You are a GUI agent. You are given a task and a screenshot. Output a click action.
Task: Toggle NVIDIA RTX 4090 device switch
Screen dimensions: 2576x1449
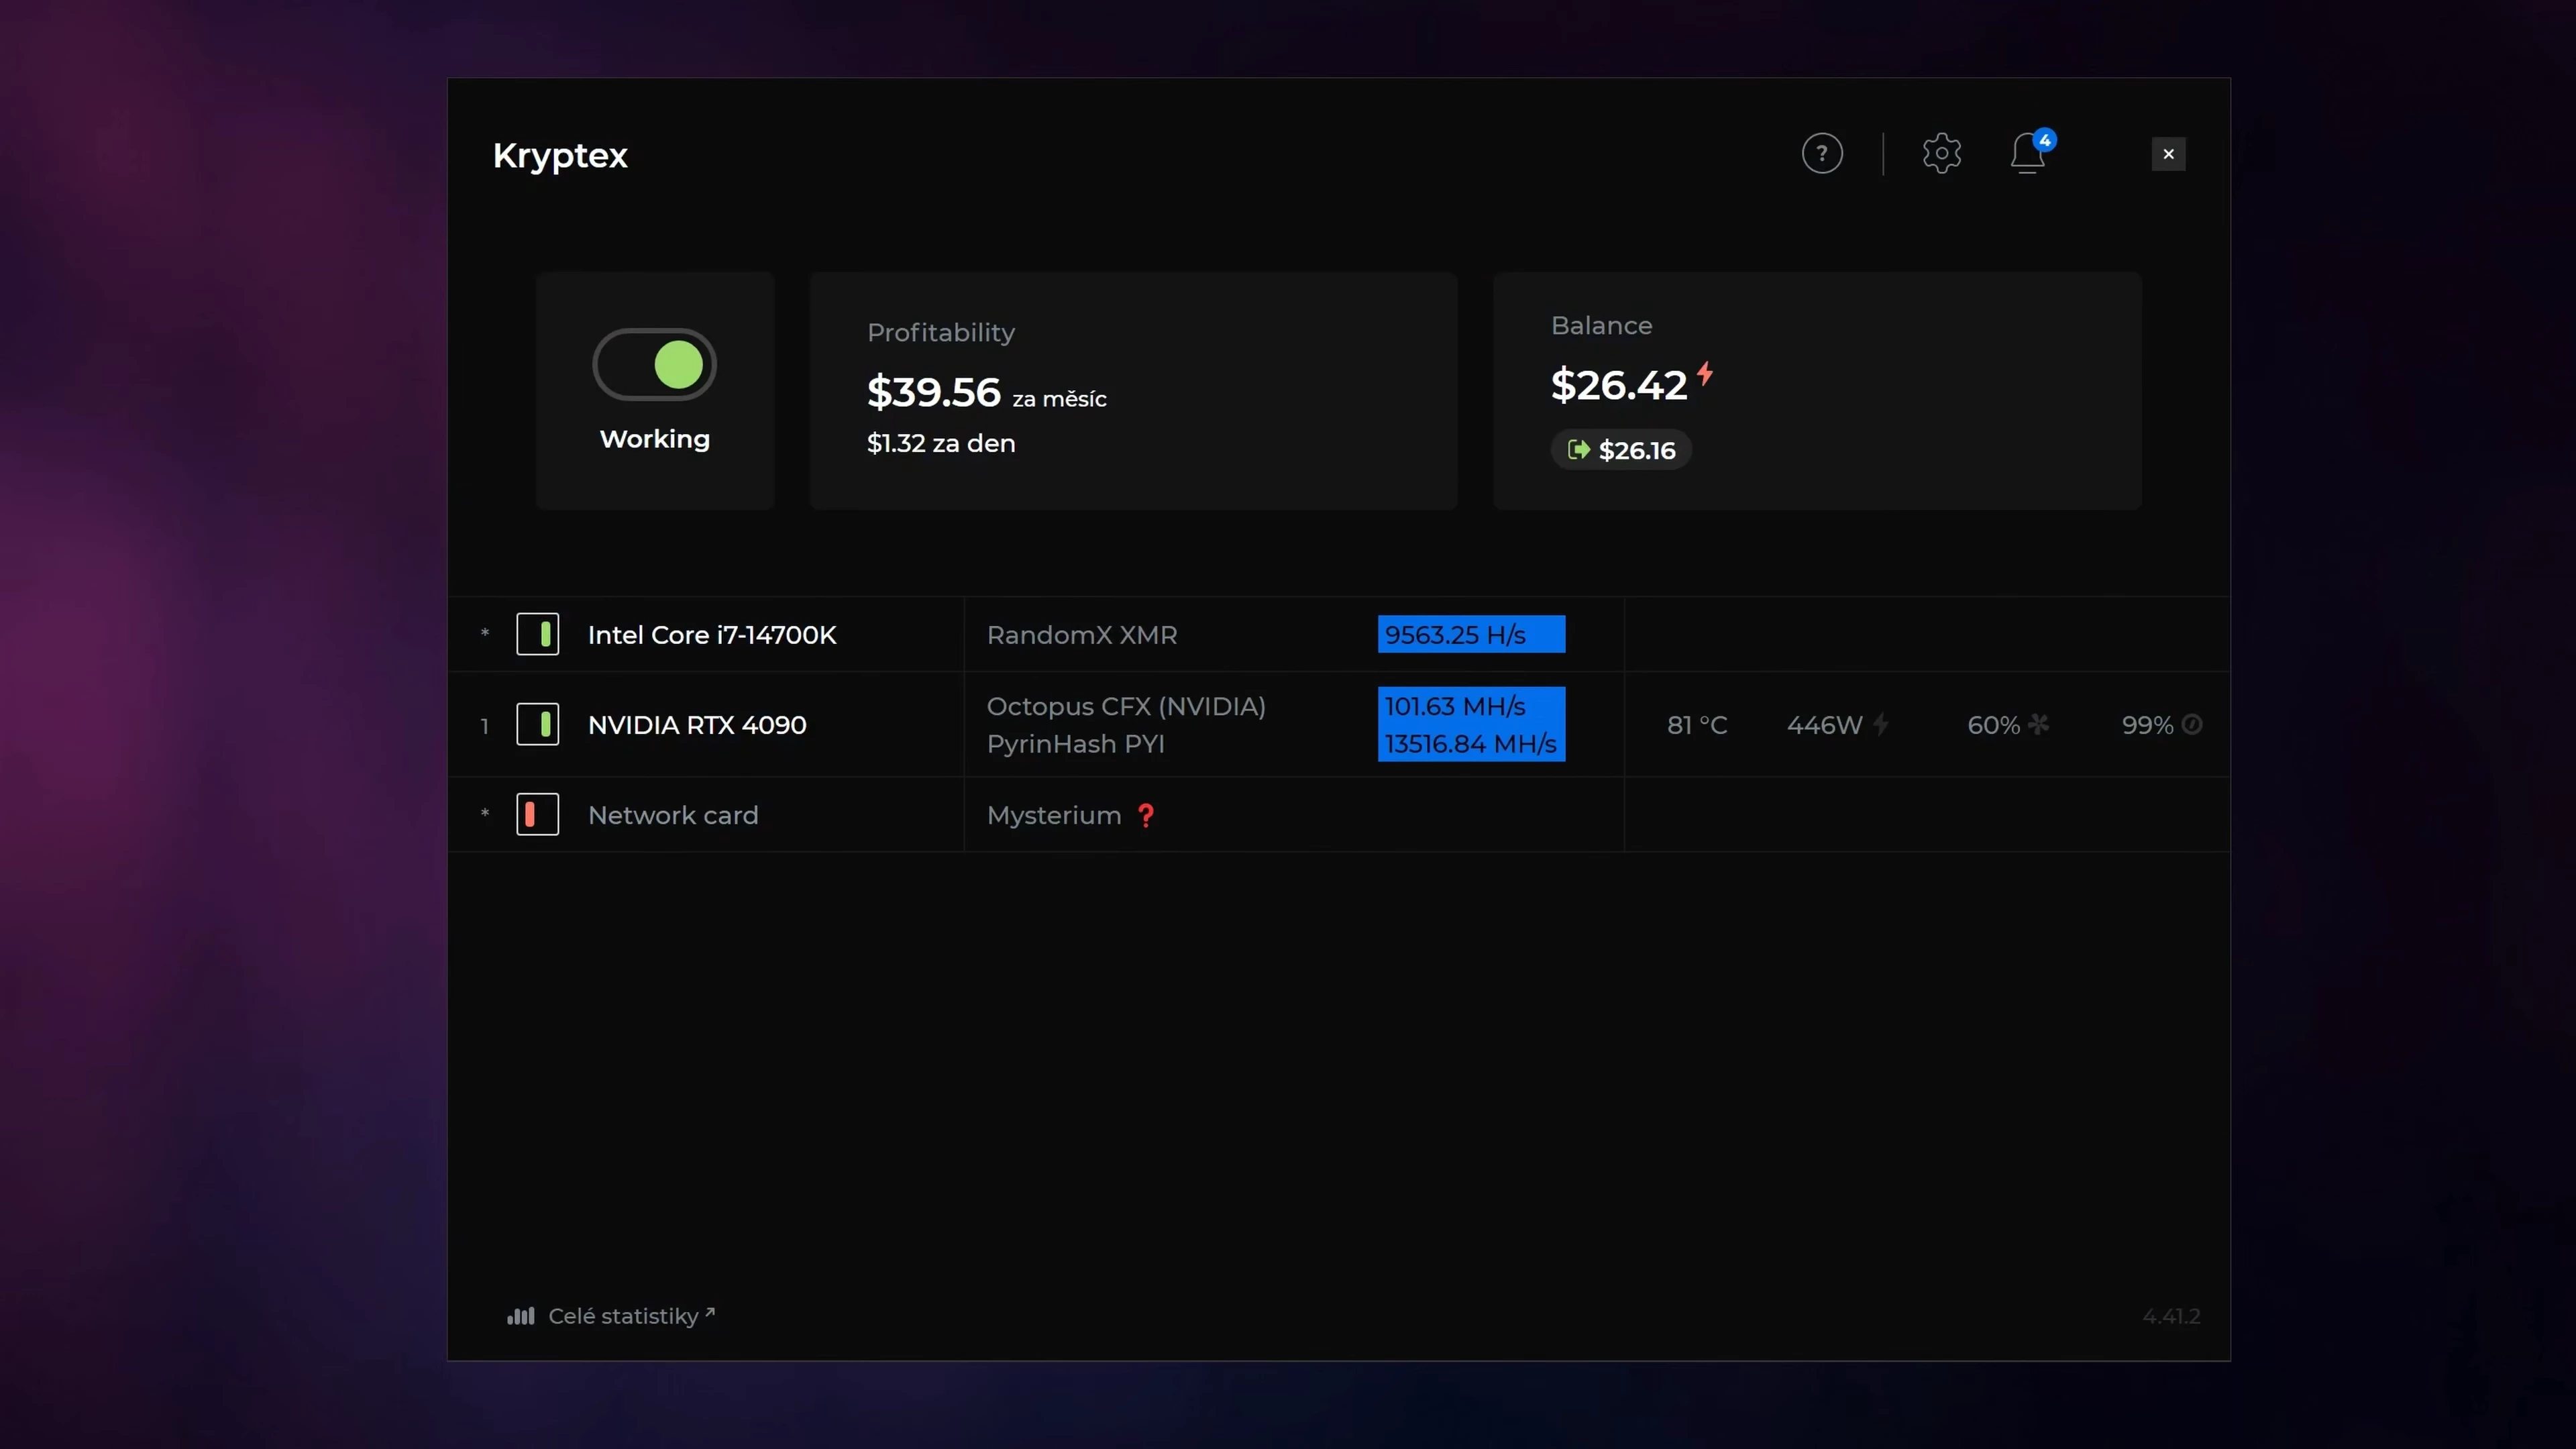click(537, 724)
